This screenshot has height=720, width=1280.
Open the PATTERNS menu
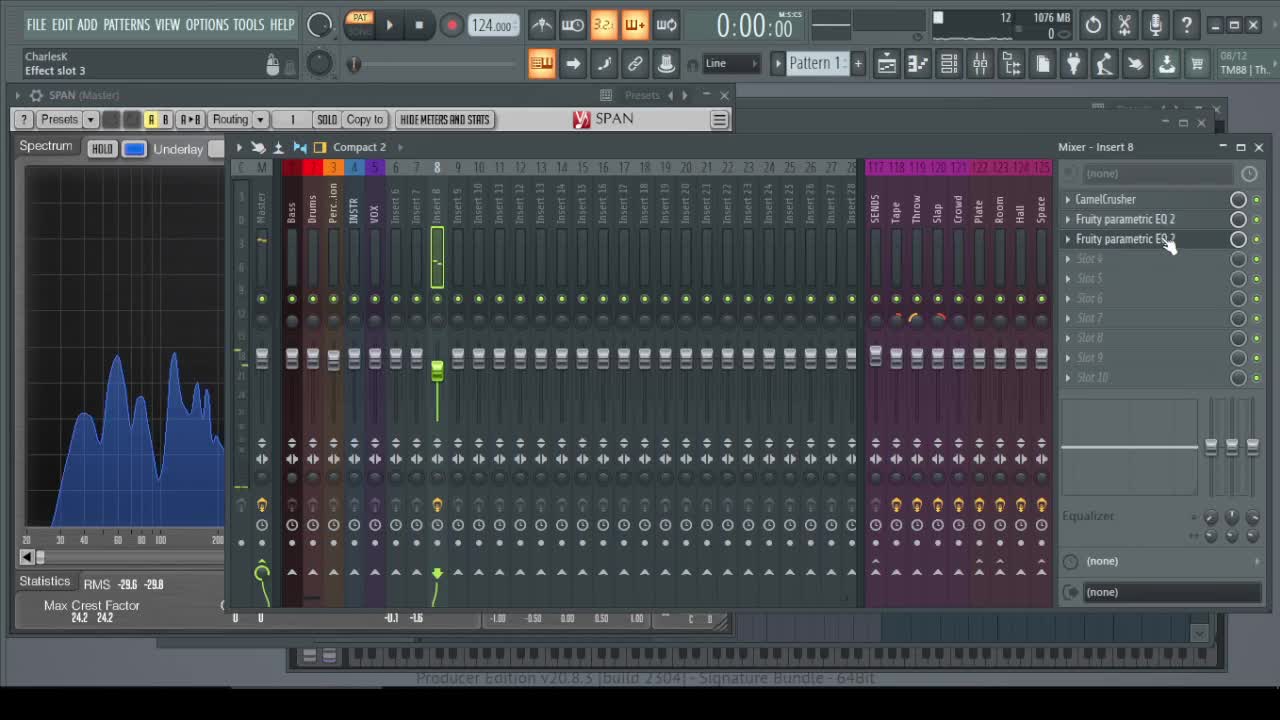click(127, 25)
